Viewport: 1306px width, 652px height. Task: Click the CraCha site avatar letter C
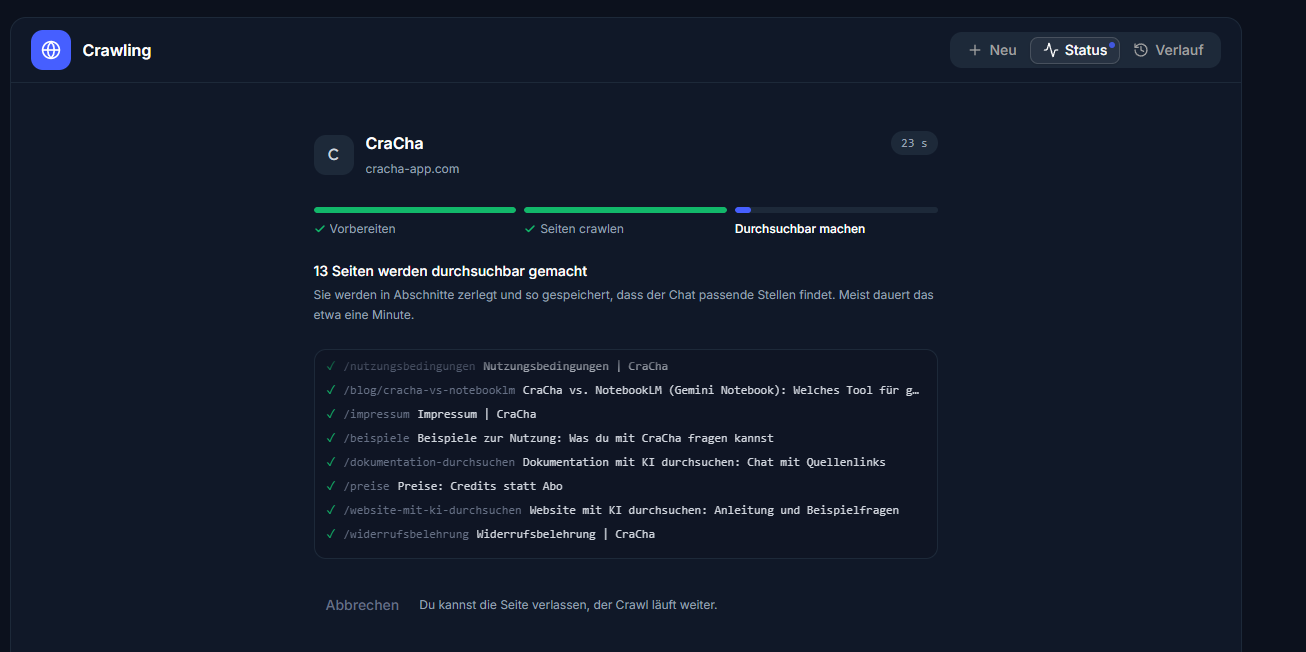334,155
